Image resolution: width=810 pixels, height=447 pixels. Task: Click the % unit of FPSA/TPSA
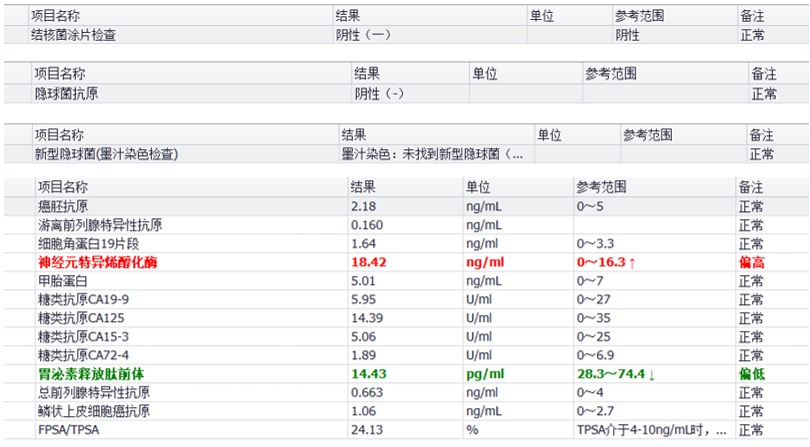point(472,430)
